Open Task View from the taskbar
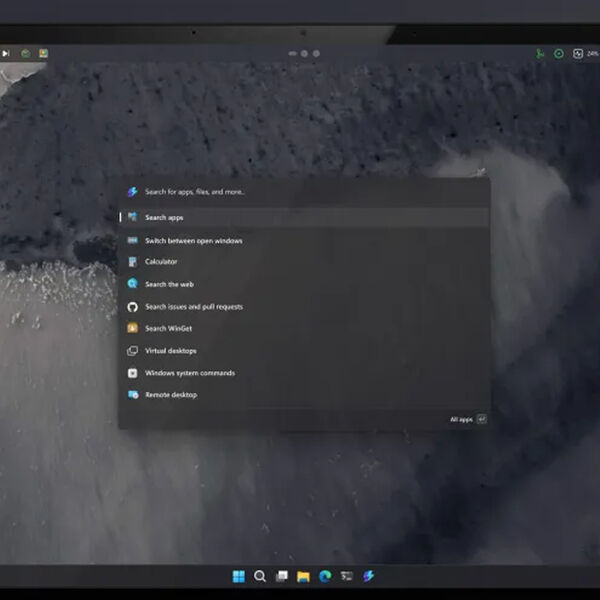 pos(282,576)
